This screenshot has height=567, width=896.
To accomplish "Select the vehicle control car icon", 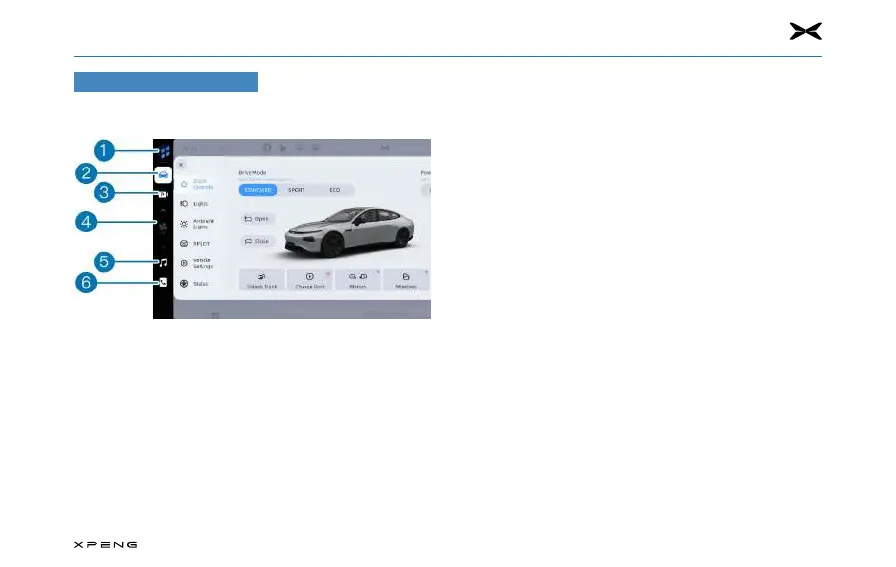I will click(163, 175).
